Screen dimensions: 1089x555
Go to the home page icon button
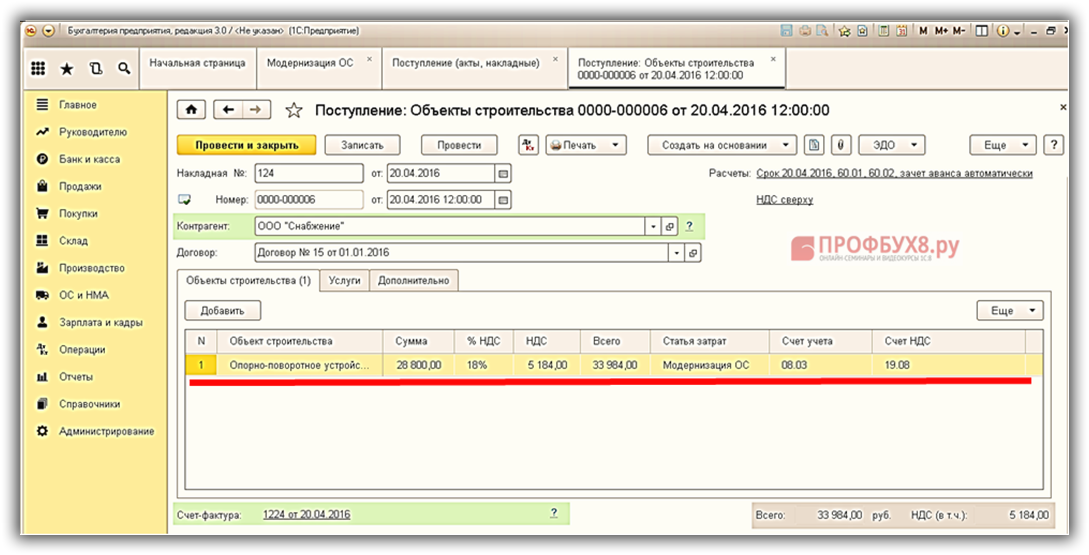coord(191,110)
